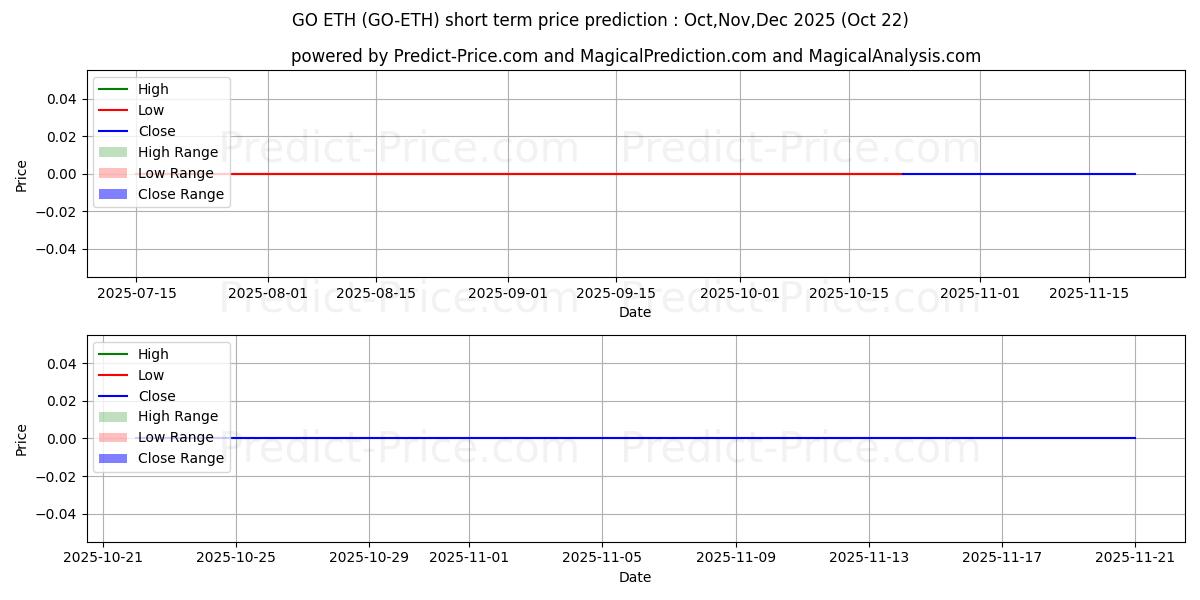
Task: Click the 2025-09-01 tick on top chart
Action: click(x=508, y=293)
